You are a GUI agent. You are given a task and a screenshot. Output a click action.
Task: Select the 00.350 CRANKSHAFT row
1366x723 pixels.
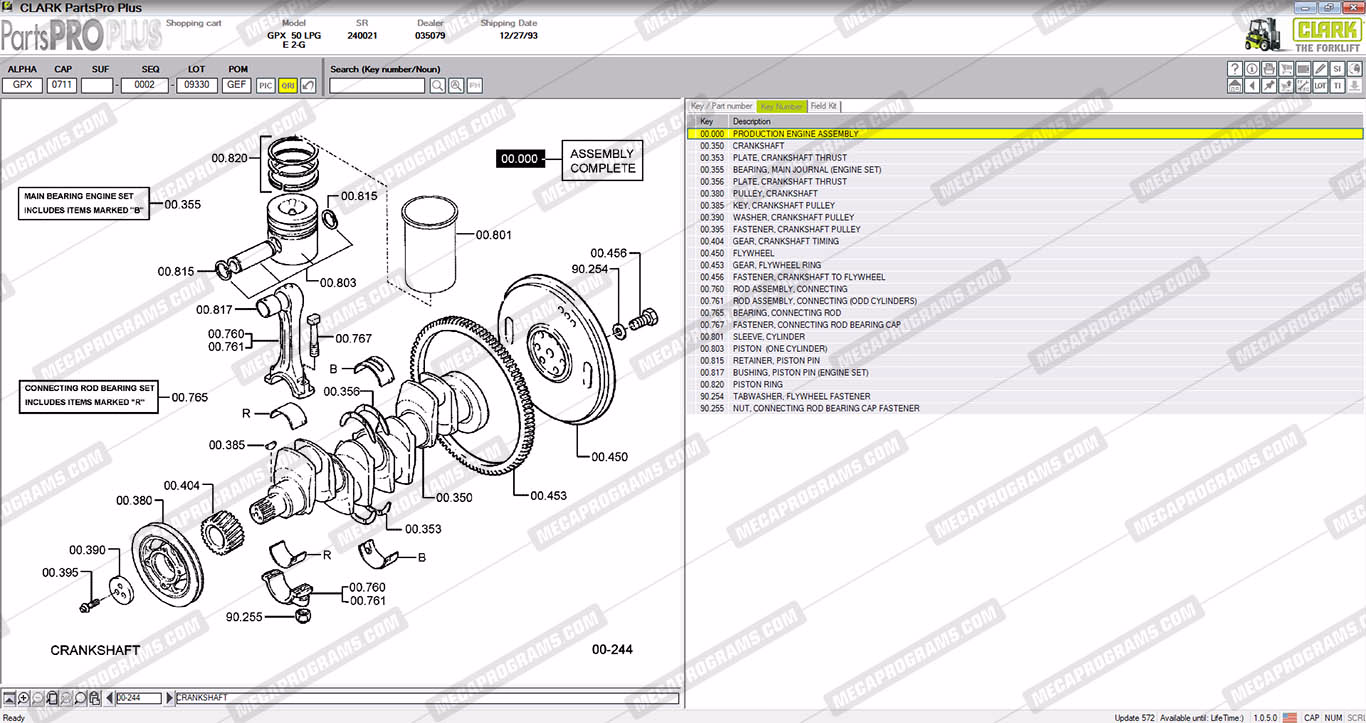click(x=1025, y=145)
